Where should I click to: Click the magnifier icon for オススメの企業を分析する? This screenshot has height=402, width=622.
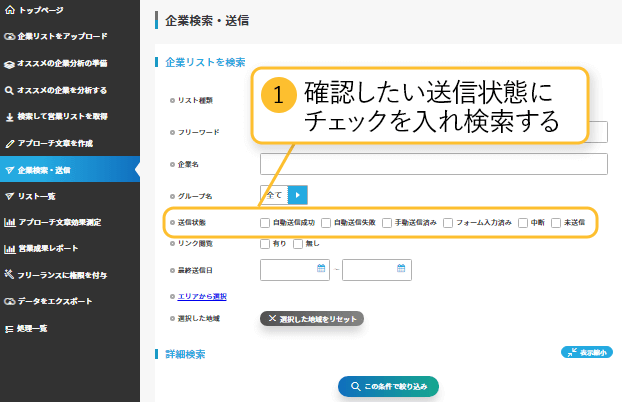pyautogui.click(x=9, y=90)
